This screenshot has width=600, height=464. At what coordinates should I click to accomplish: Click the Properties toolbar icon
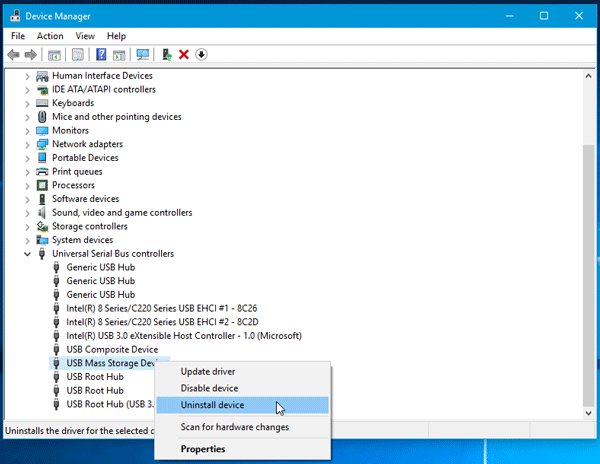pyautogui.click(x=77, y=54)
